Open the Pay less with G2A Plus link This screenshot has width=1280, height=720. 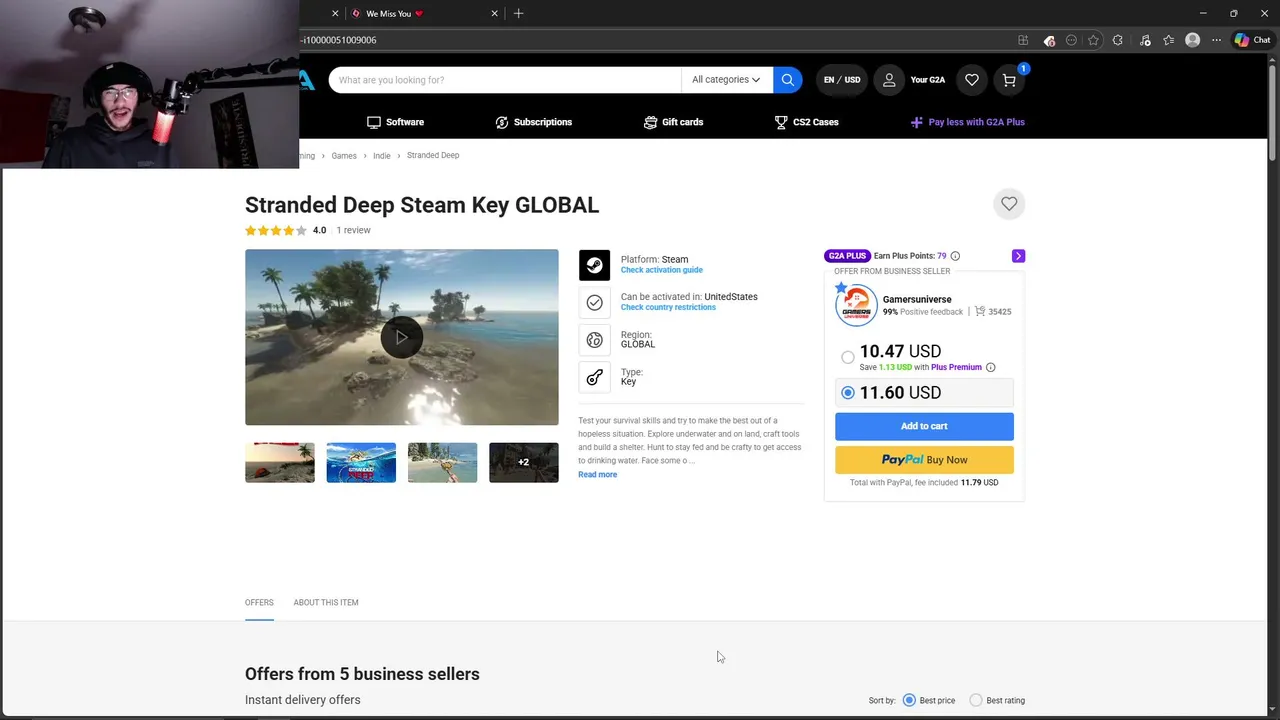click(x=967, y=122)
